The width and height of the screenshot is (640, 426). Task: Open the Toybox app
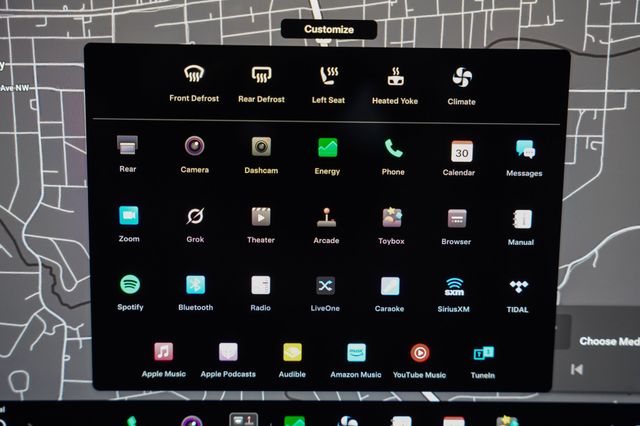coord(392,217)
